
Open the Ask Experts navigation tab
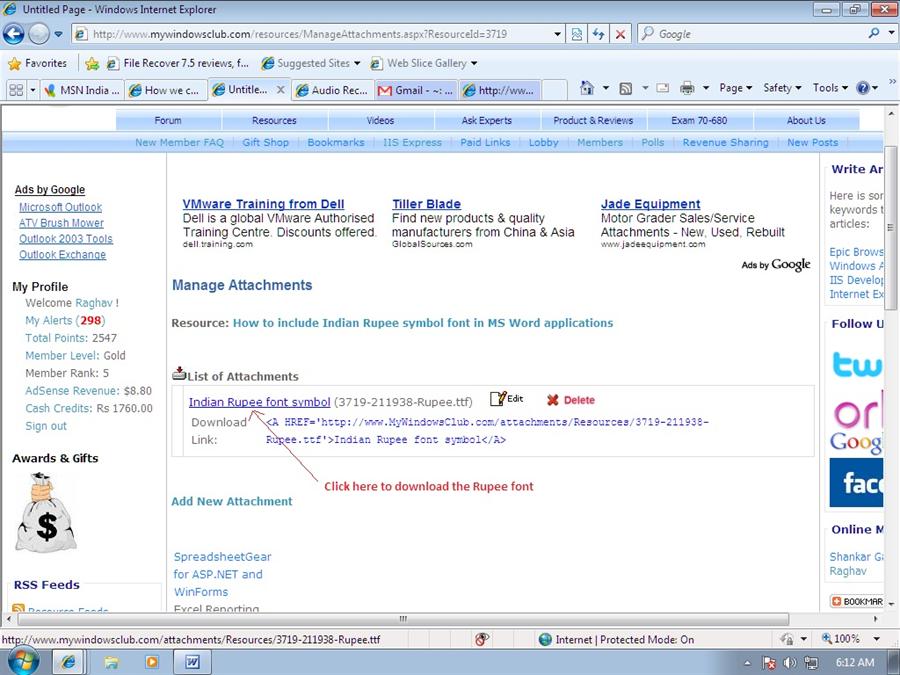point(487,121)
